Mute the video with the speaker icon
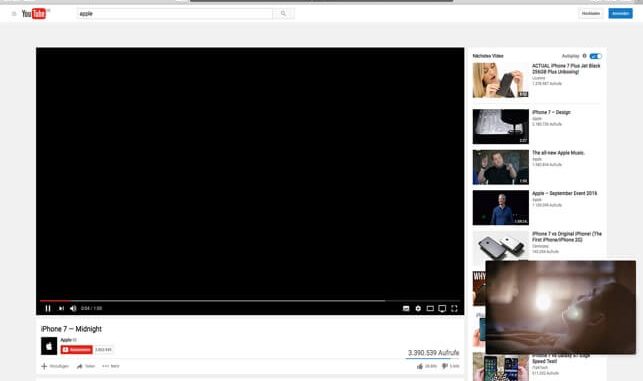The height and width of the screenshot is (381, 643). pos(73,308)
